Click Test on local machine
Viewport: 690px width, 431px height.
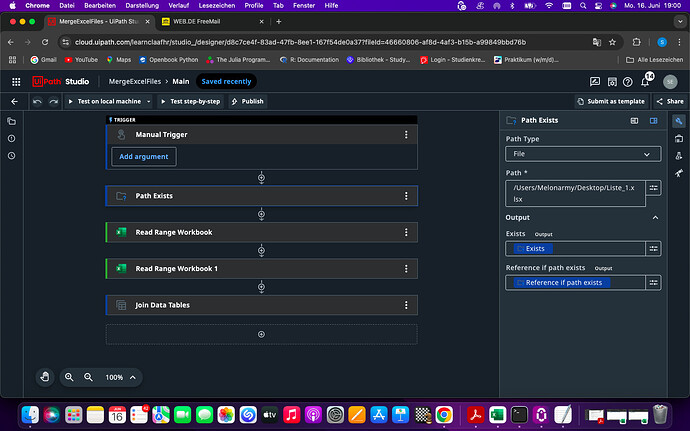pyautogui.click(x=105, y=102)
